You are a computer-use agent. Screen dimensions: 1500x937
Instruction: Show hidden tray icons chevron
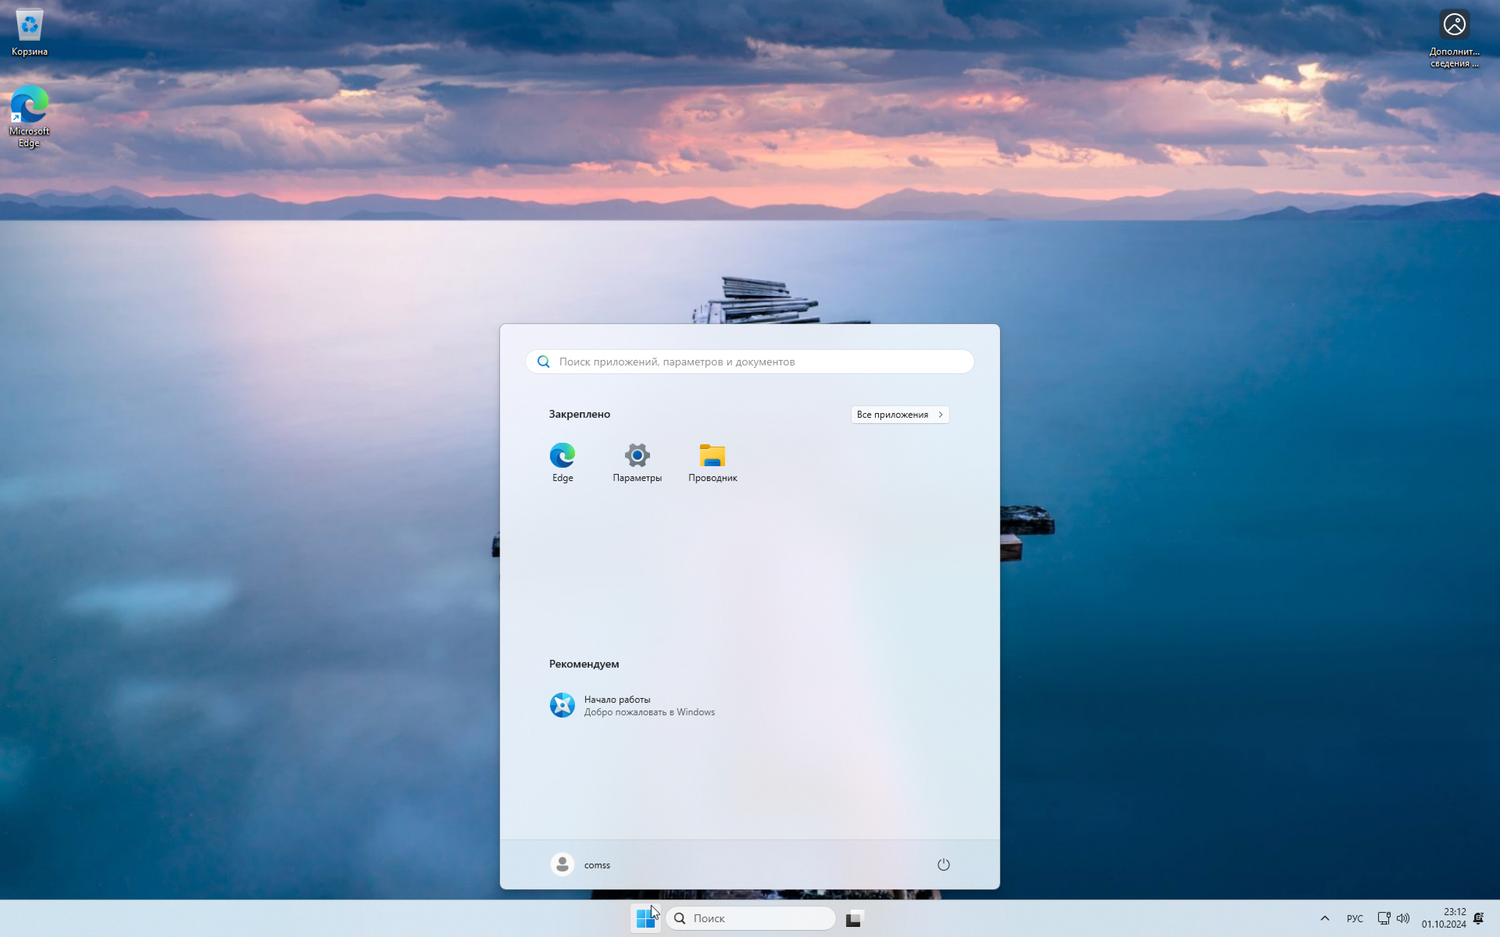[1324, 918]
